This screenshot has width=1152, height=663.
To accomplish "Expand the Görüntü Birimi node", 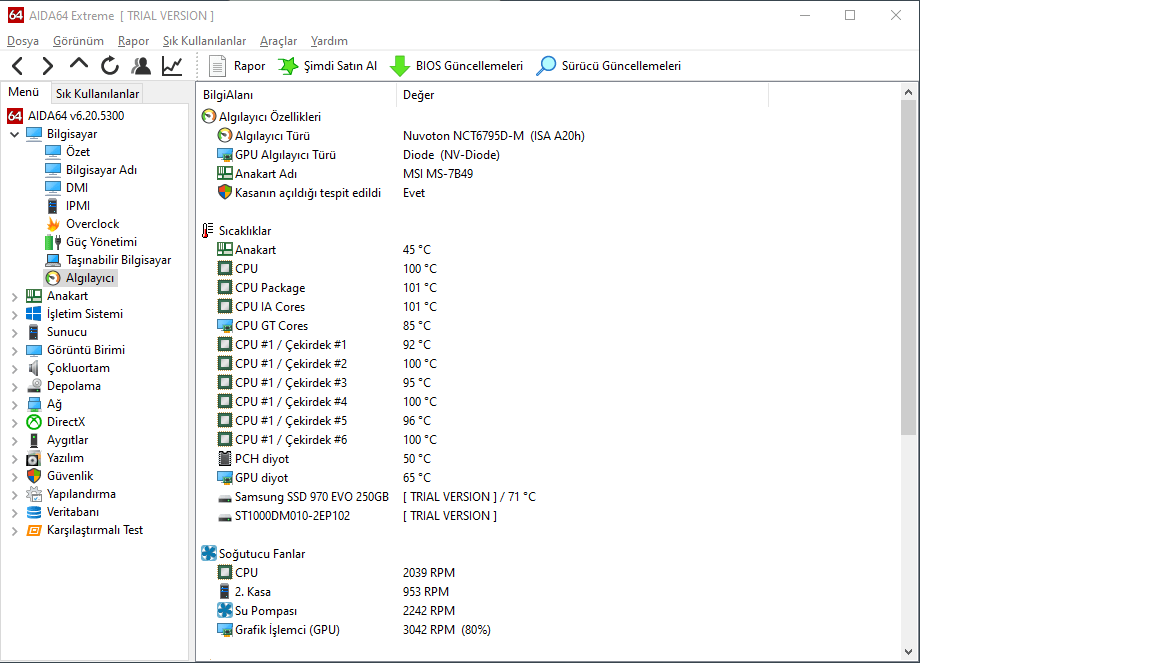I will 14,351.
